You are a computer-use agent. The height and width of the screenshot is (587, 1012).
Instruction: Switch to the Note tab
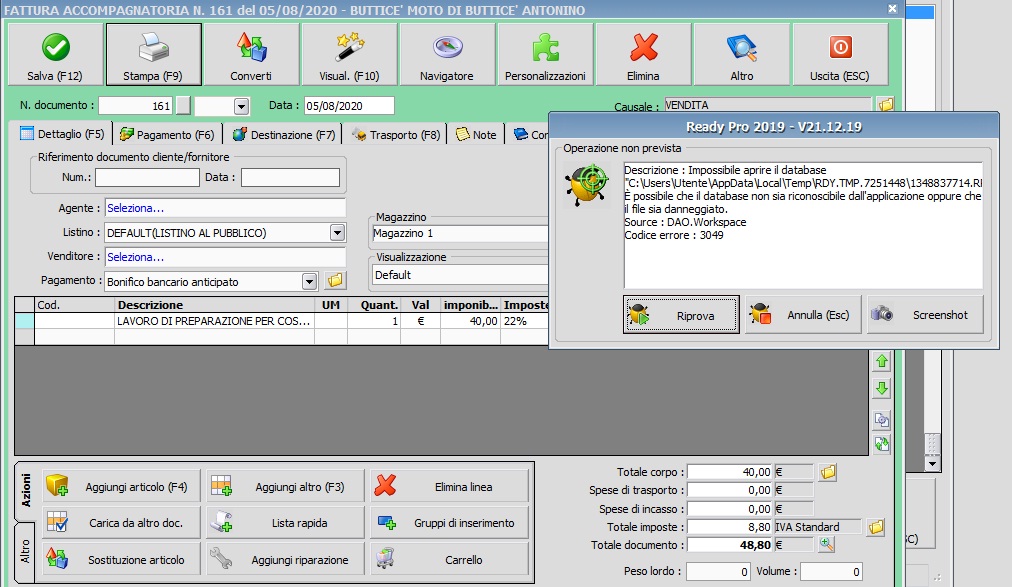[476, 134]
